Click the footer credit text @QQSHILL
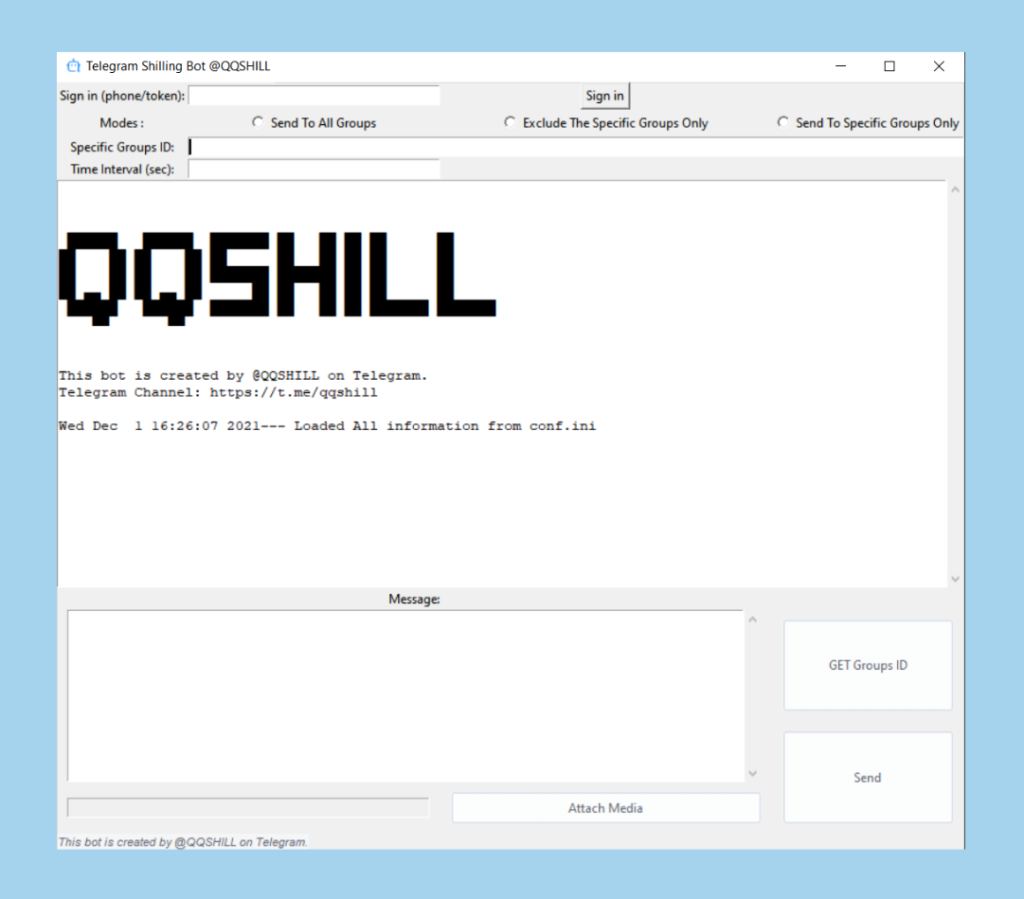 (x=182, y=842)
